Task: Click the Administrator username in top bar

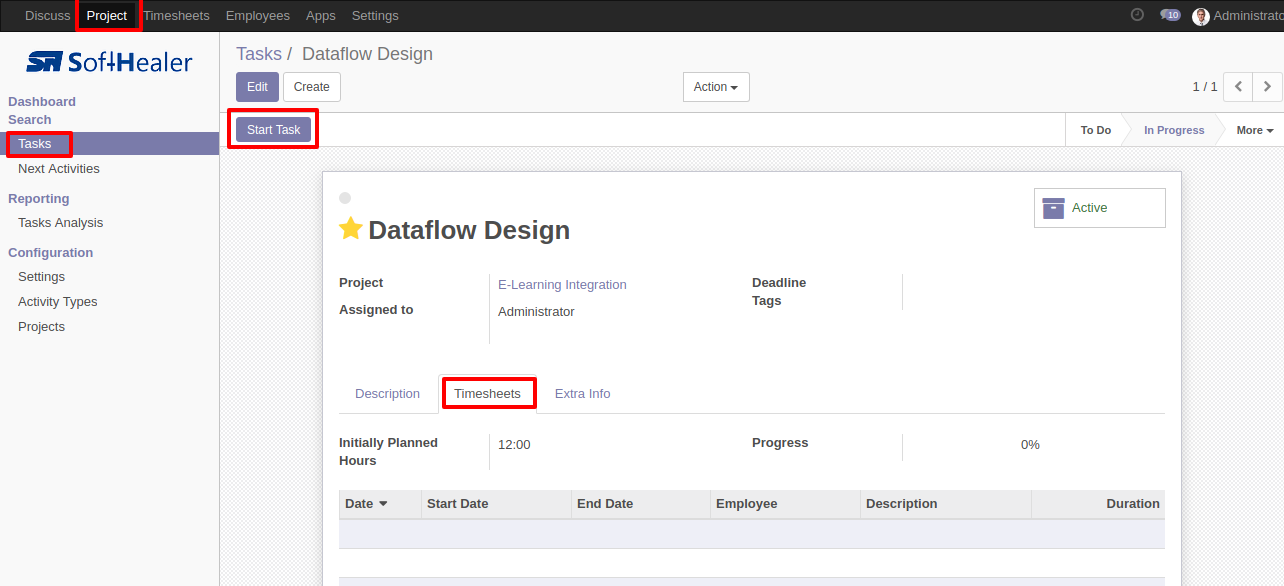Action: 1247,16
